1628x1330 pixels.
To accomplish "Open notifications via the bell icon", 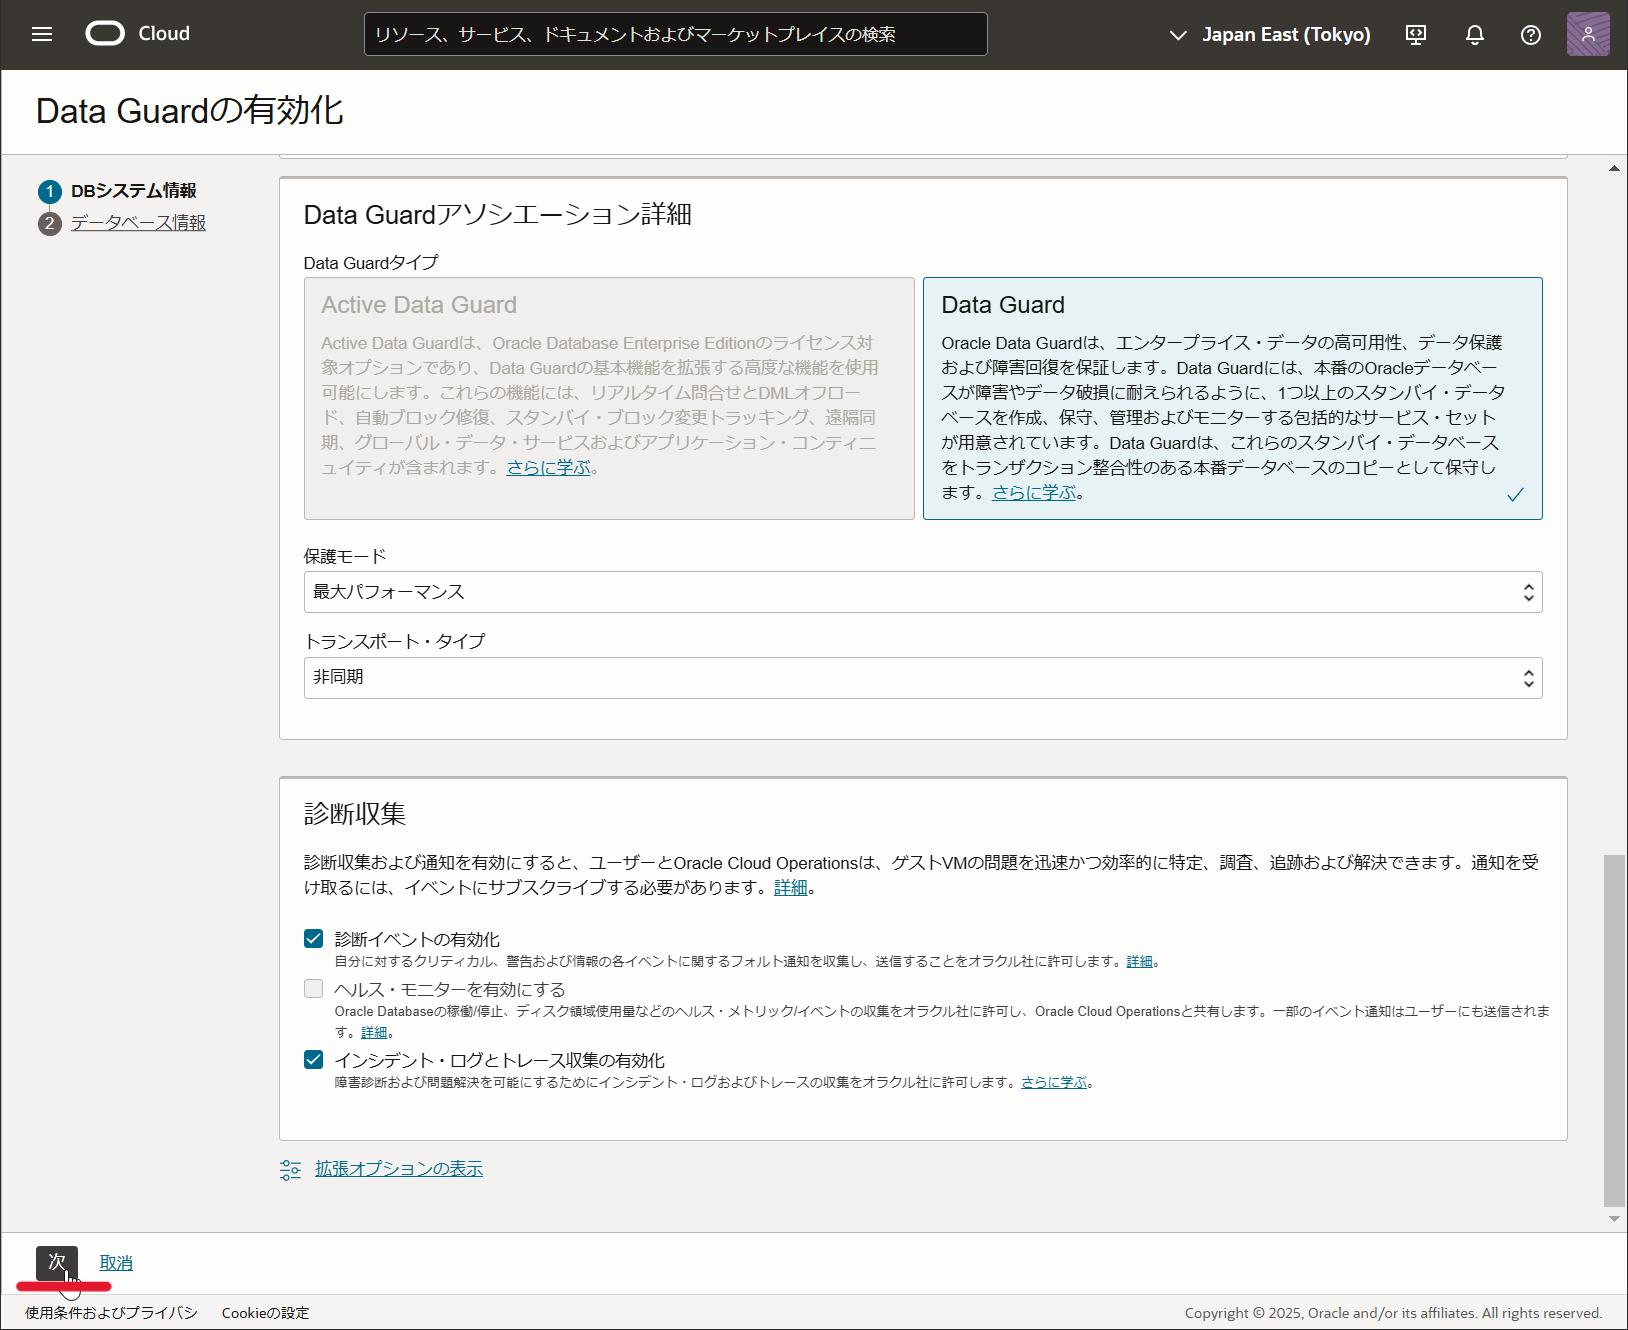I will click(x=1474, y=34).
